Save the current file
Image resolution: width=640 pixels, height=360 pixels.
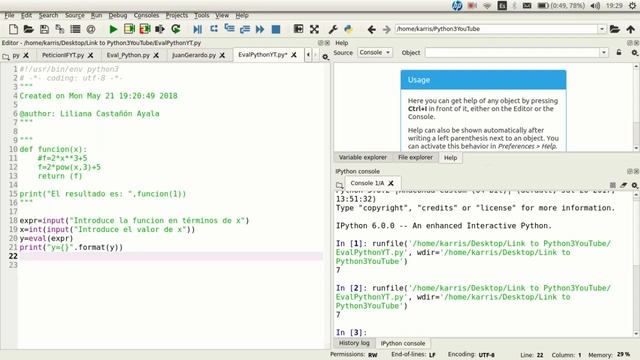pos(44,29)
